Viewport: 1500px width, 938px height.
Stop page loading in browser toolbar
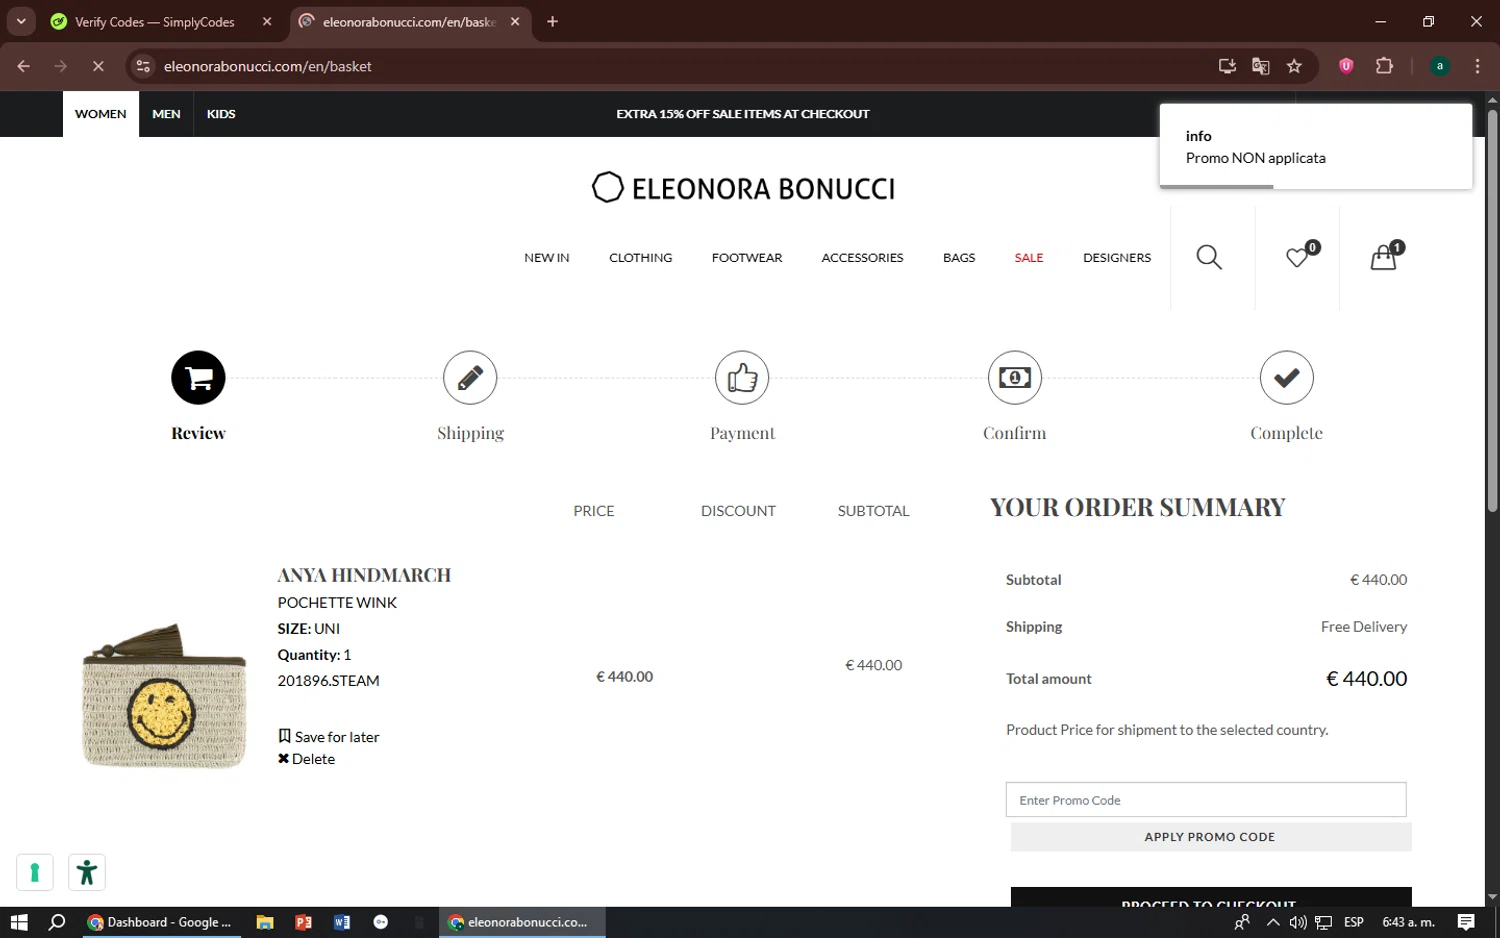(98, 66)
